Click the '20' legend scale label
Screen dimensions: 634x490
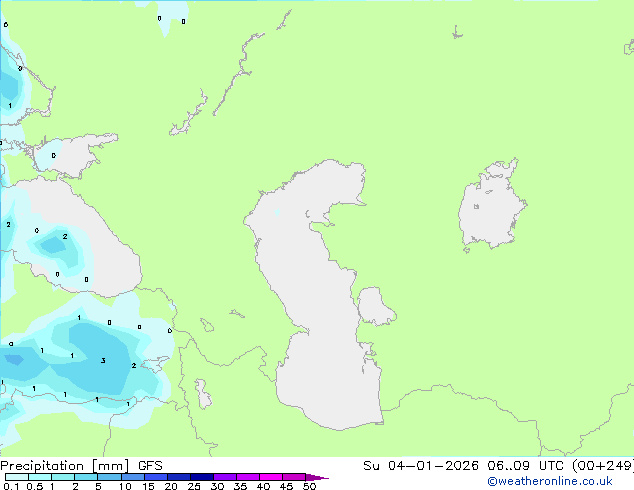point(171,486)
